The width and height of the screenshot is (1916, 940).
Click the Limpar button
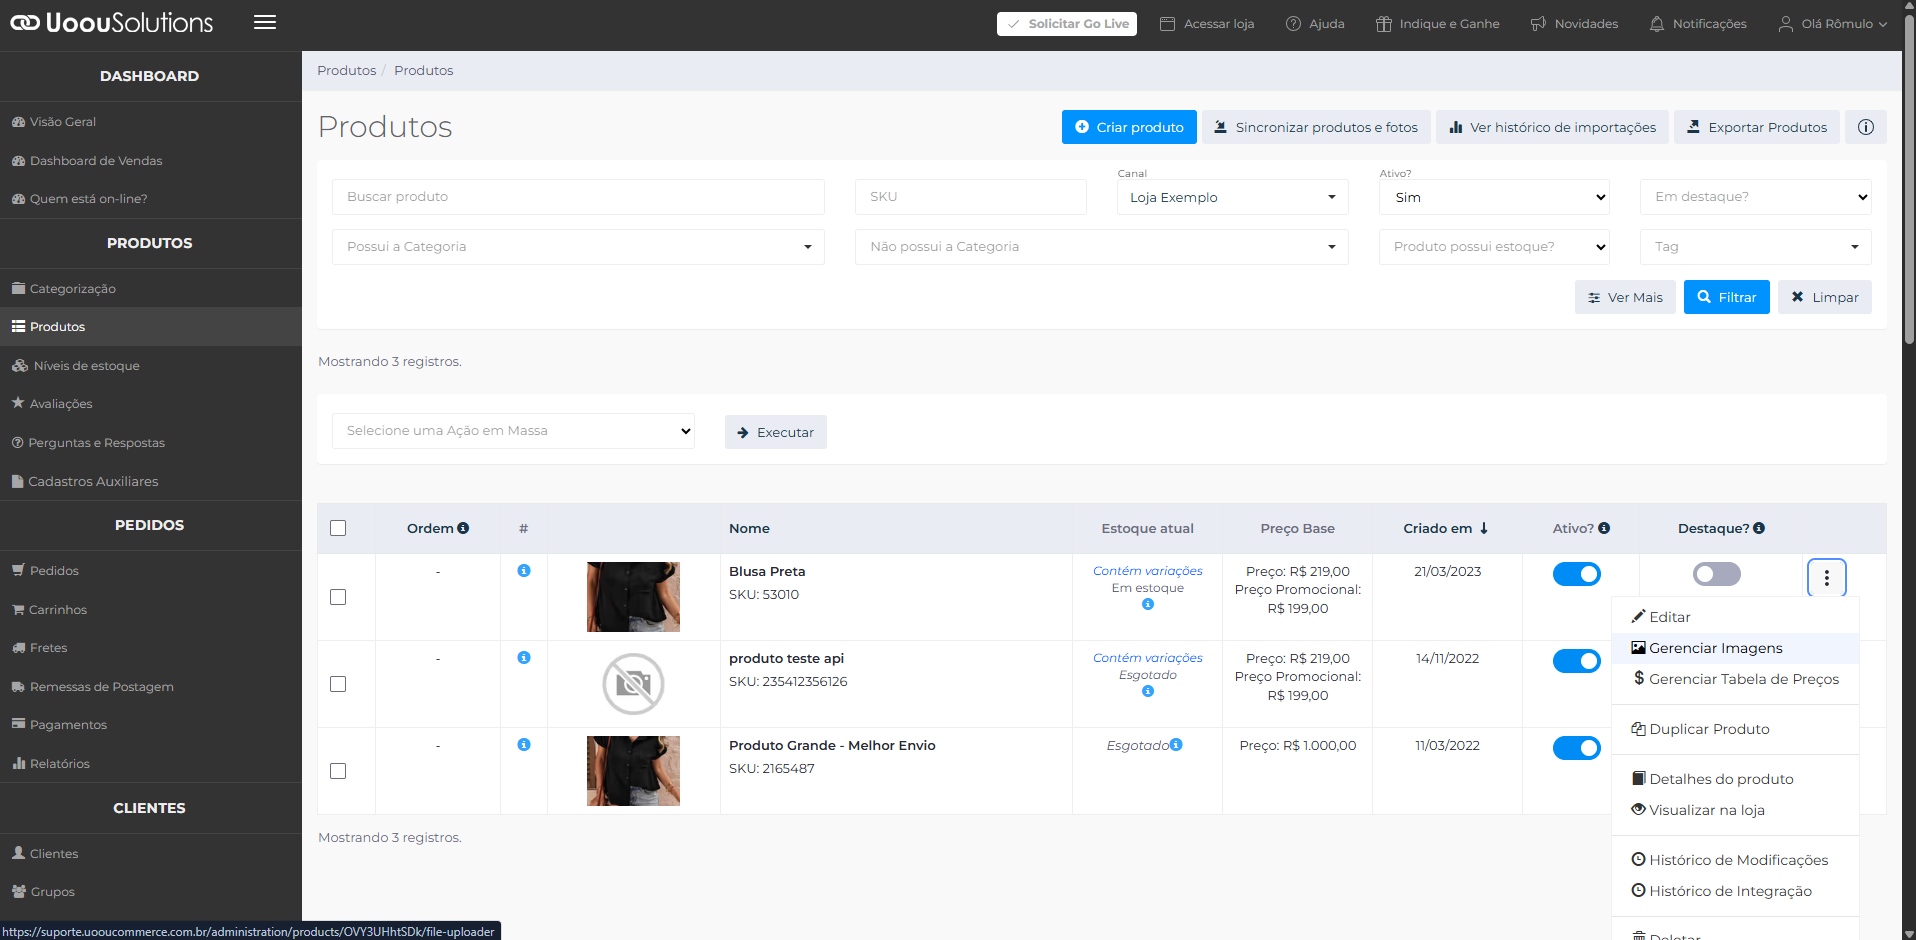point(1825,297)
